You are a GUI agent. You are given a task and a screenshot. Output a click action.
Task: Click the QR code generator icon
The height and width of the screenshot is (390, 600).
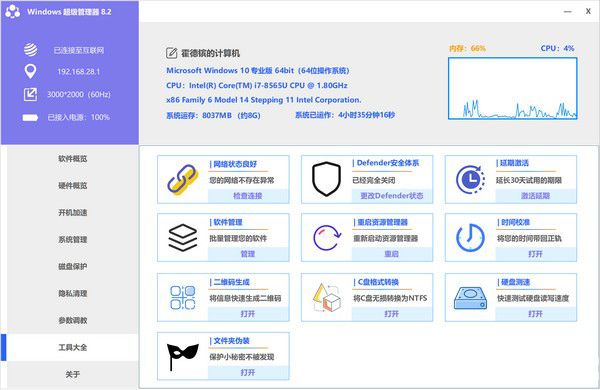pos(183,297)
